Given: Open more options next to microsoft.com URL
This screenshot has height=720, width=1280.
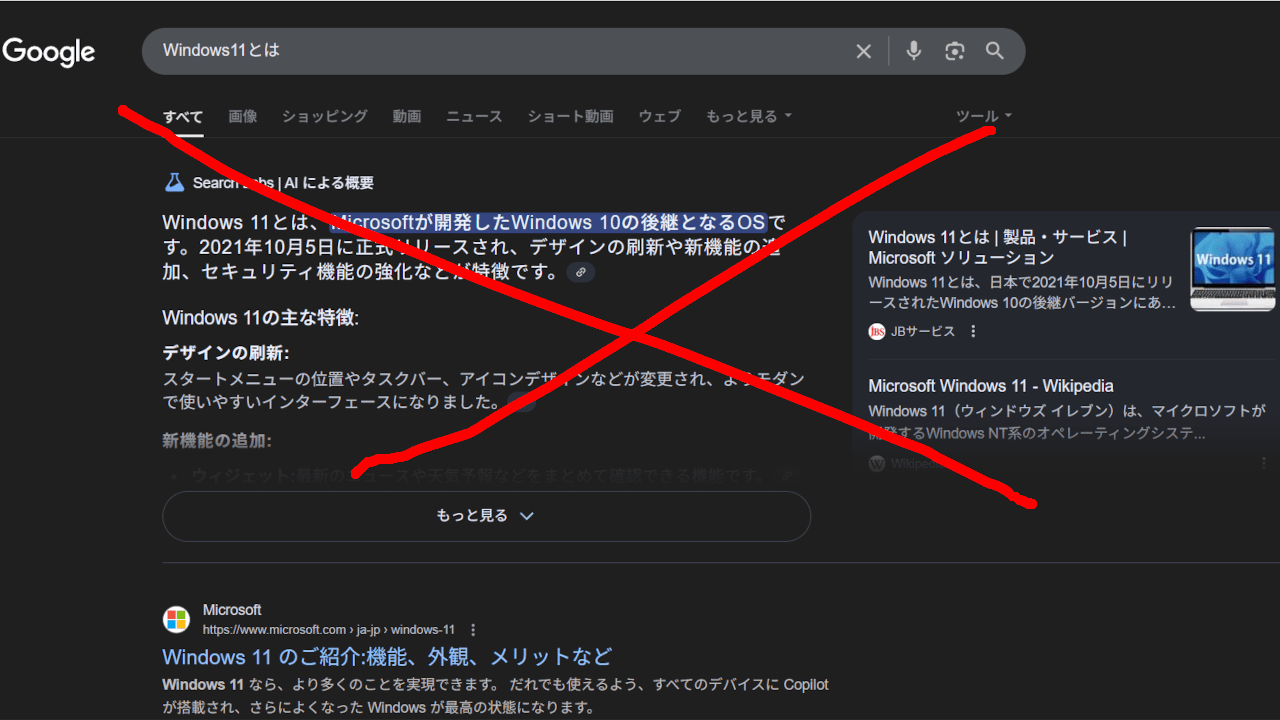Looking at the screenshot, I should point(473,630).
